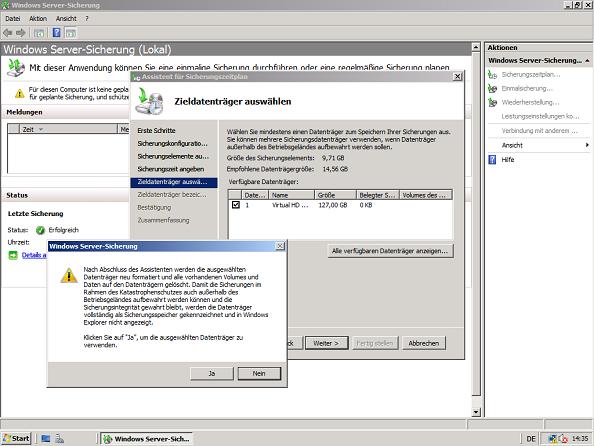Click the Zeit column sort arrow
Viewport: 594px width, 446px height.
coord(41,130)
